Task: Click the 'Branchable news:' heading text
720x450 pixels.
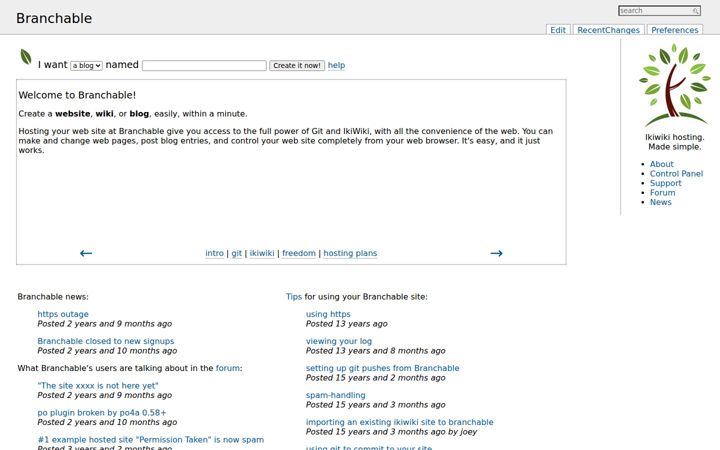Action: (x=53, y=297)
